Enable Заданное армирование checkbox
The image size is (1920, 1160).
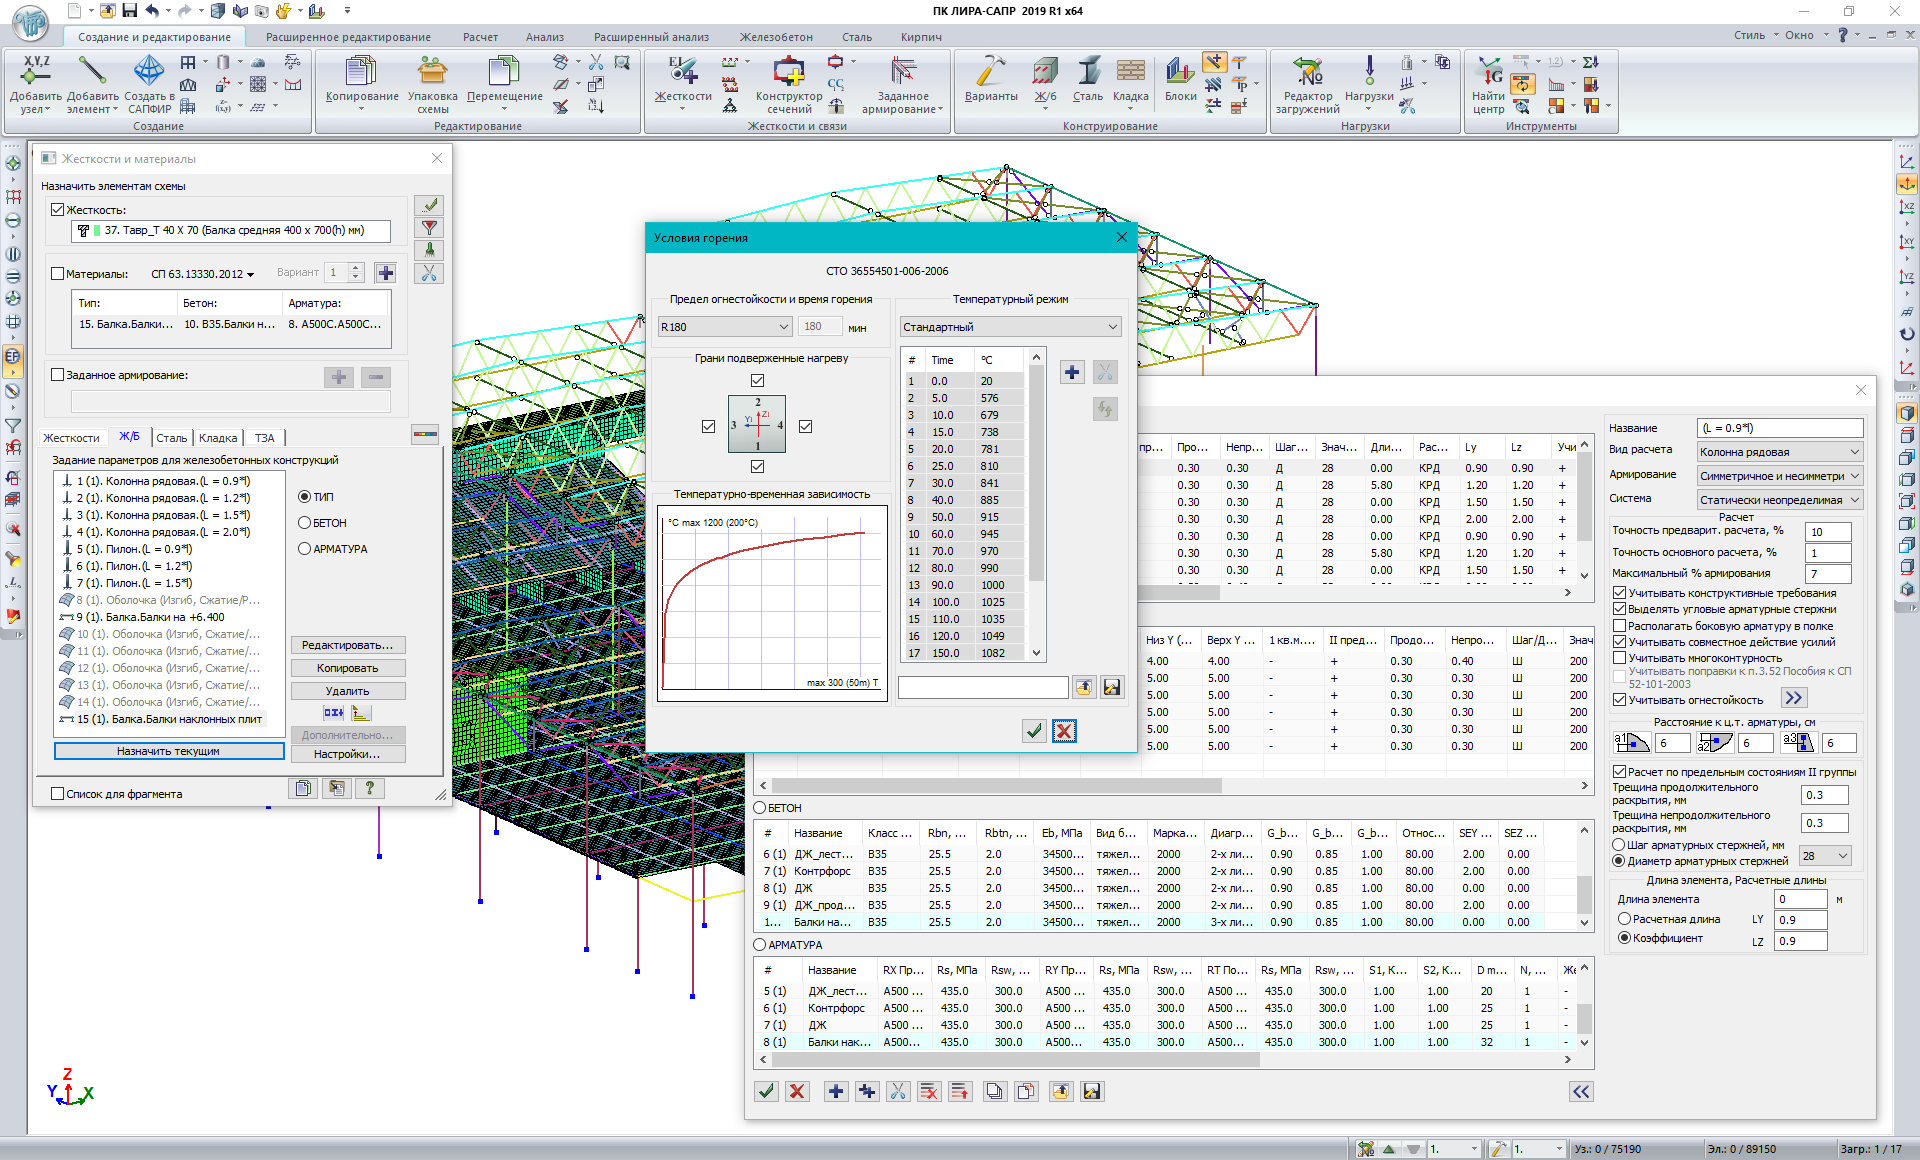(x=58, y=375)
